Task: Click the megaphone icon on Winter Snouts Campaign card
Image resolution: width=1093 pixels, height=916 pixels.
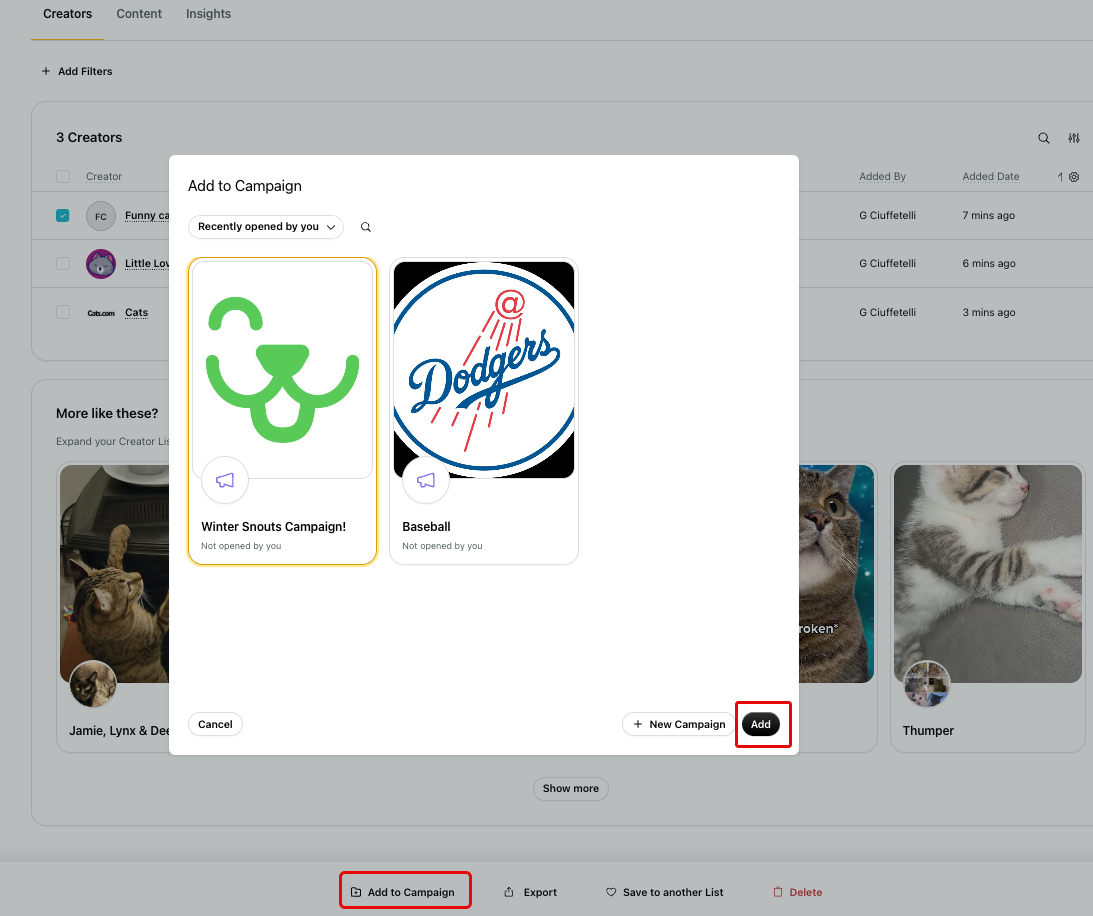Action: pyautogui.click(x=224, y=480)
